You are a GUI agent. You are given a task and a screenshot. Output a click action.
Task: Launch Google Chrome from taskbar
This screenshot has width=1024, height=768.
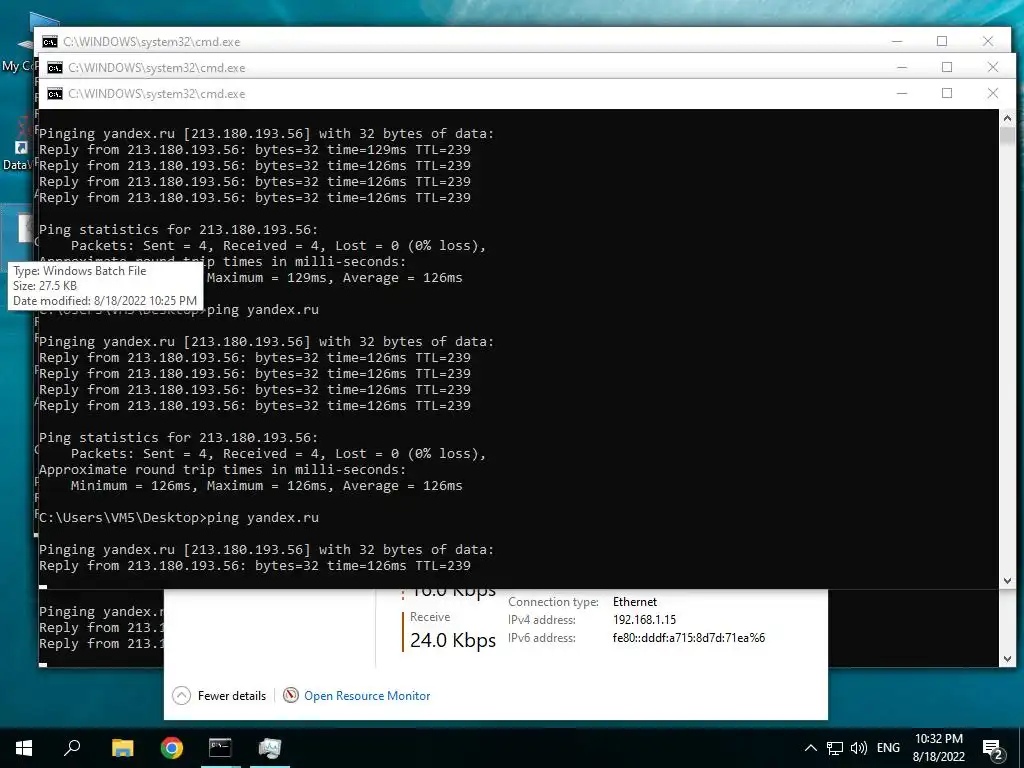coord(172,747)
